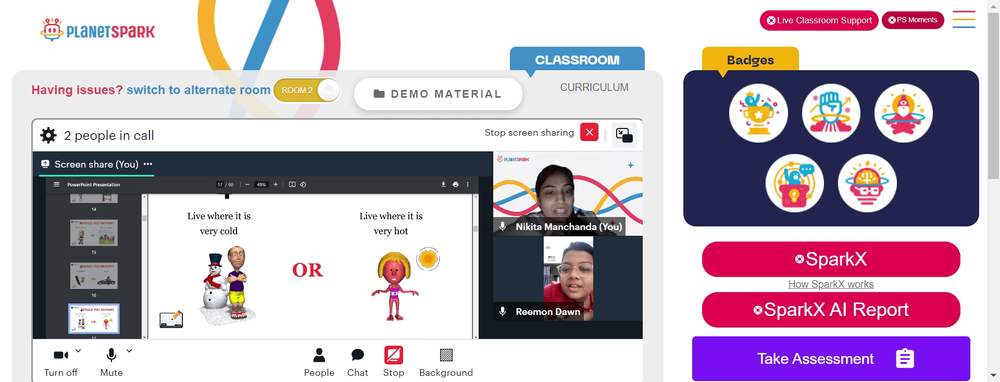Screen dimensions: 1000x382
Task: Click the rotate PDF icon
Action: point(303,184)
